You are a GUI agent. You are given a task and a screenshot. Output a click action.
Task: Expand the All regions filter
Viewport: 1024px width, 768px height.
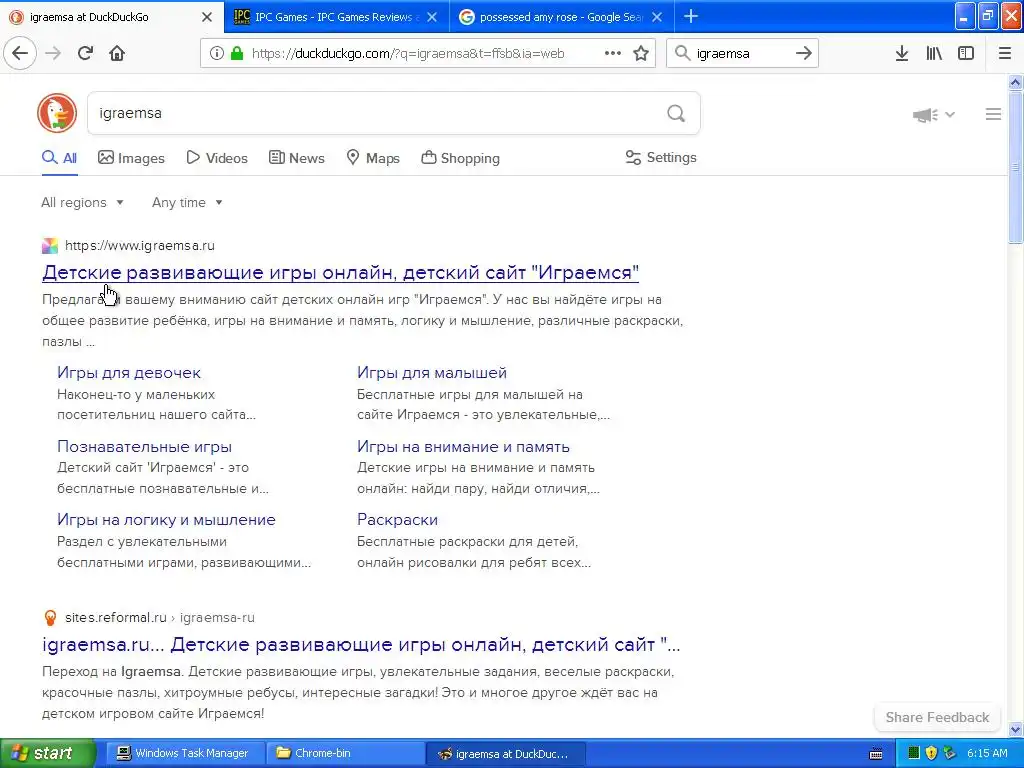(82, 202)
